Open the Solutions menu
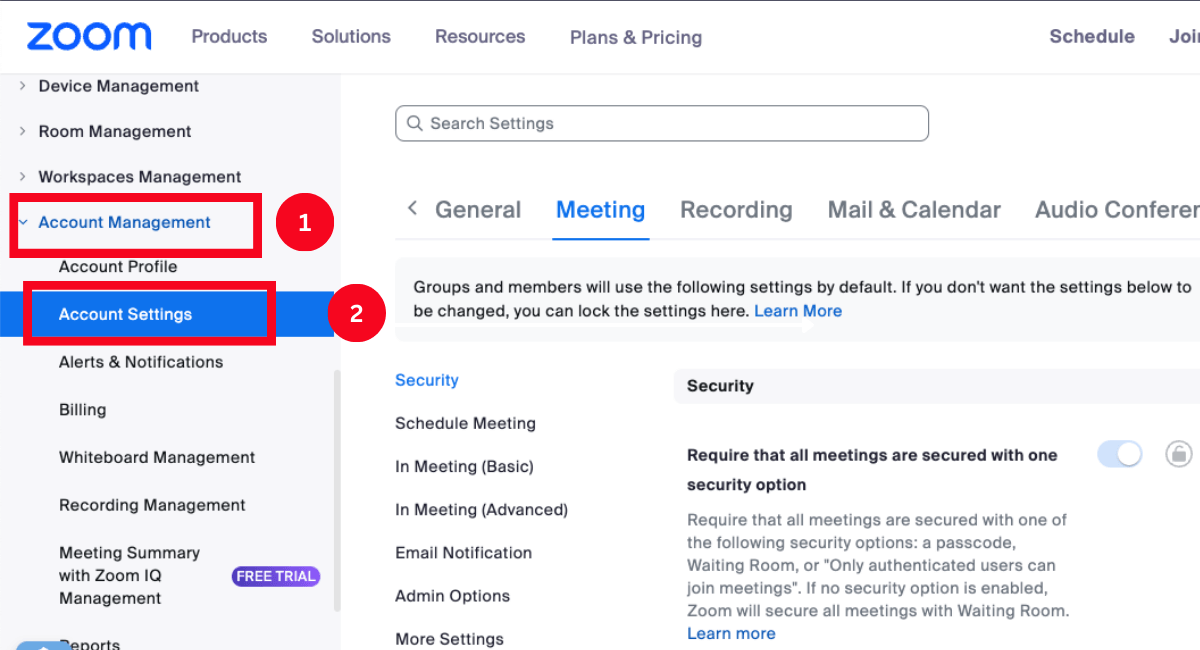Viewport: 1200px width, 650px height. (x=351, y=37)
